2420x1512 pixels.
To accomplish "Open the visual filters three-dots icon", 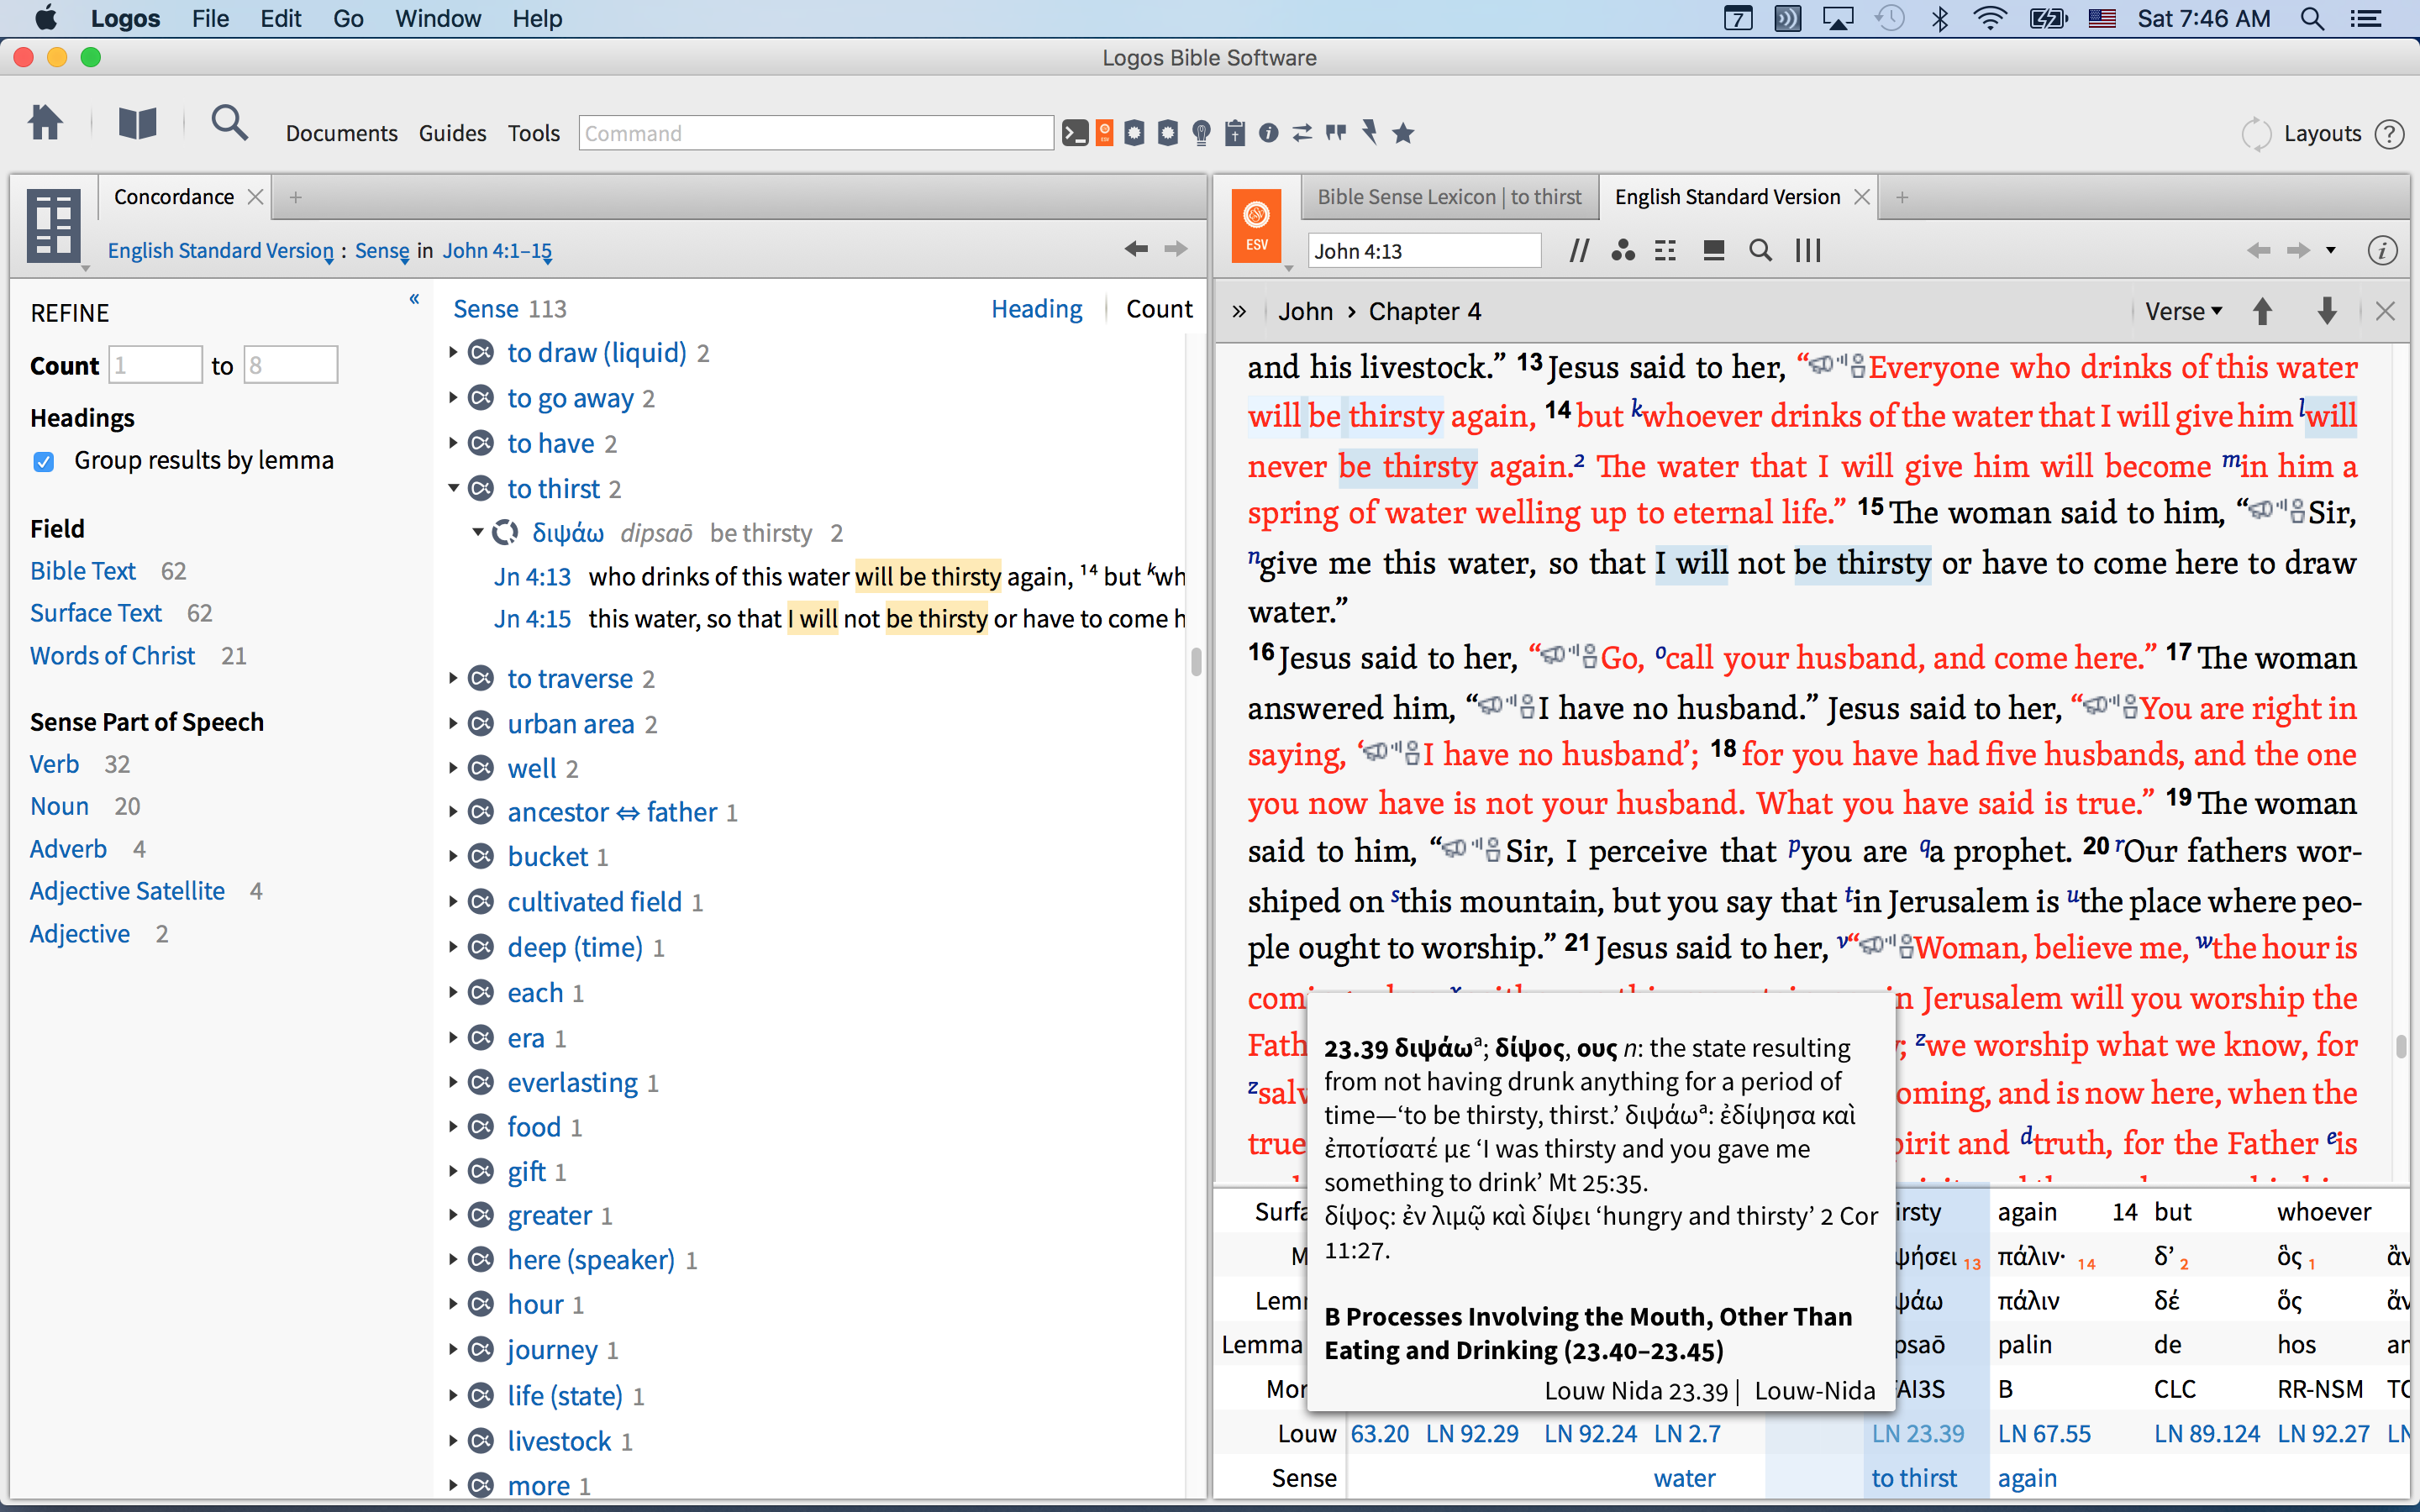I will click(x=1623, y=251).
